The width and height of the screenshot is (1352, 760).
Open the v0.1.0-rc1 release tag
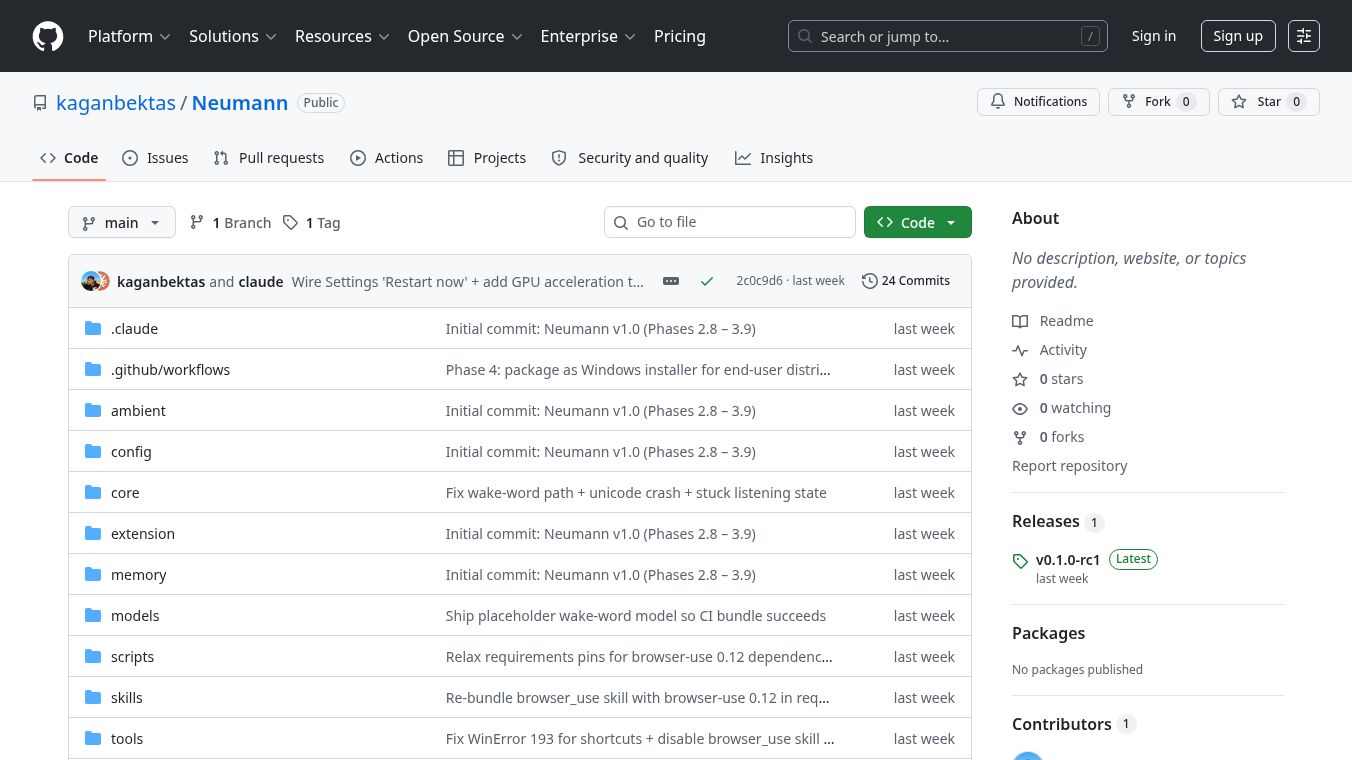point(1068,559)
